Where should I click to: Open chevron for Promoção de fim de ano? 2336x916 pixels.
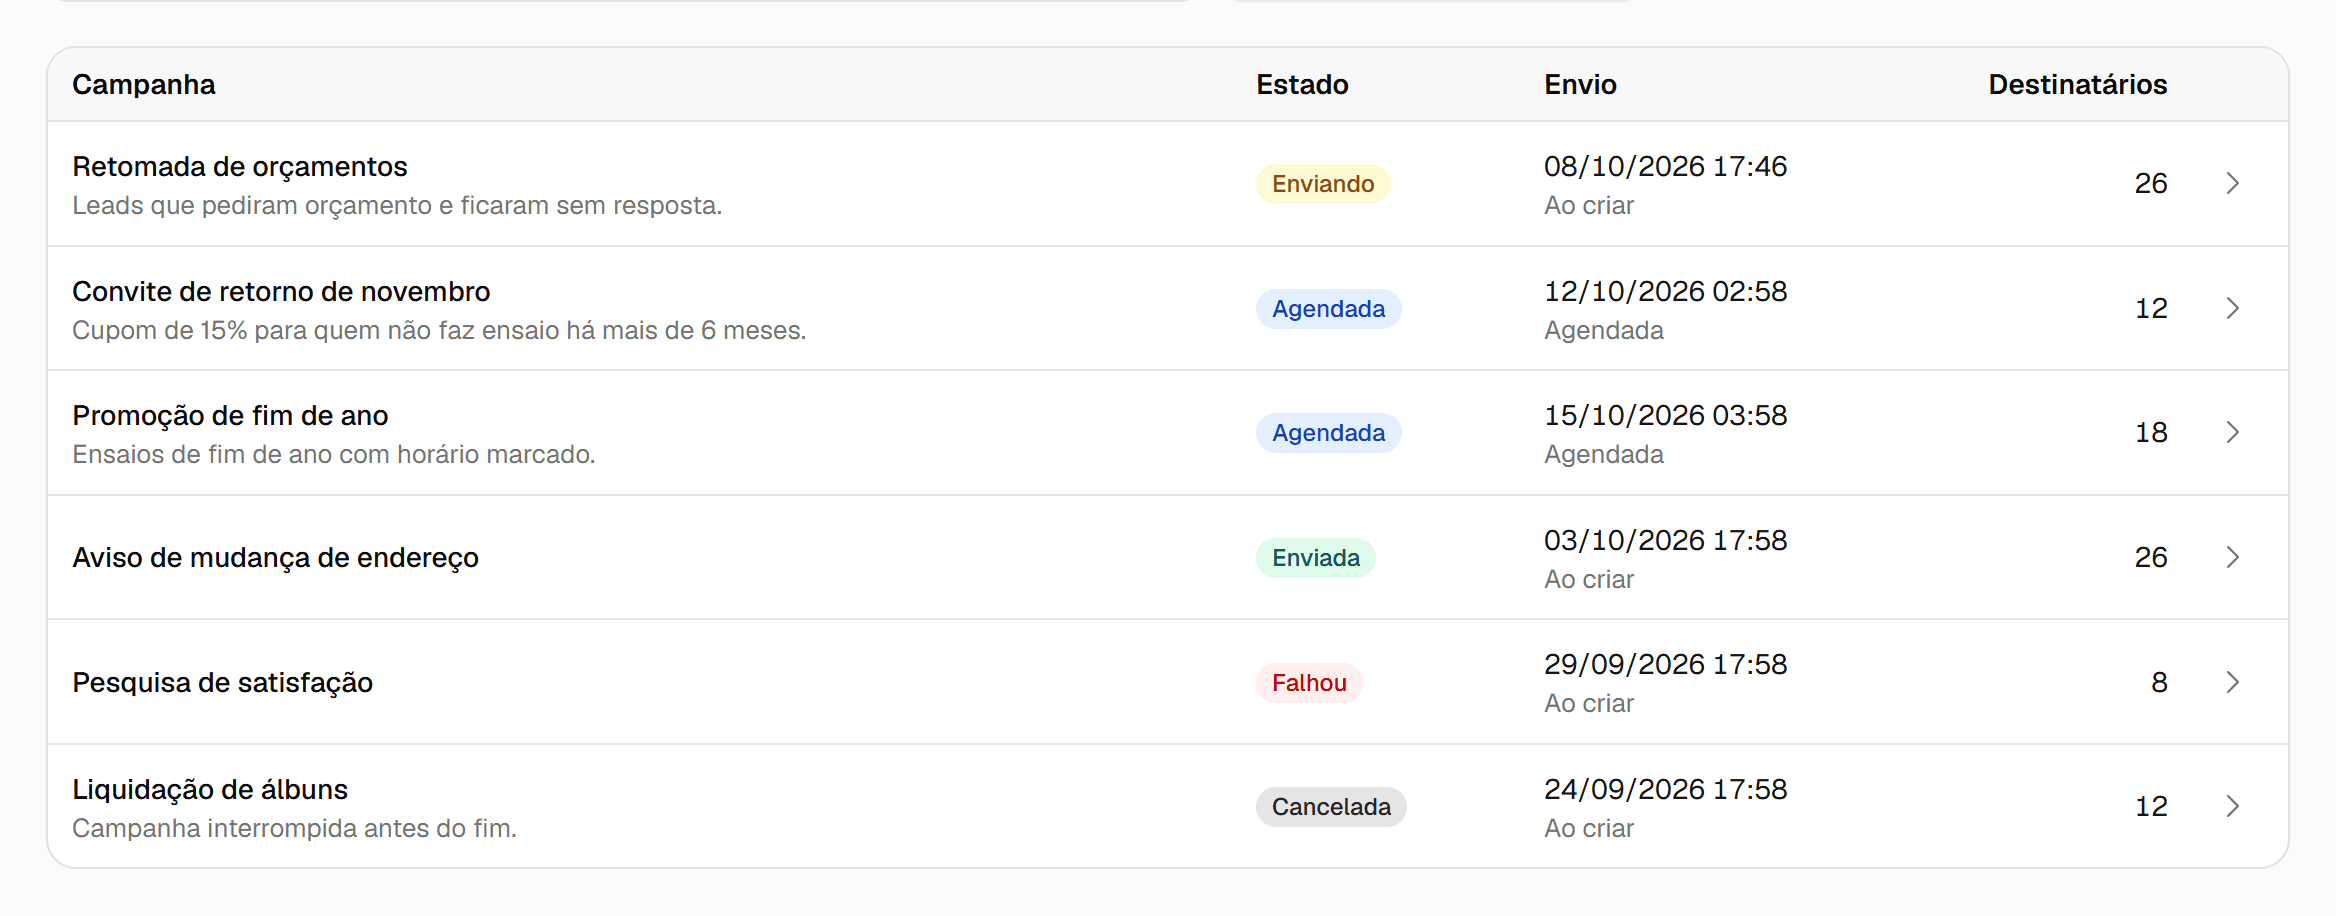[2232, 432]
